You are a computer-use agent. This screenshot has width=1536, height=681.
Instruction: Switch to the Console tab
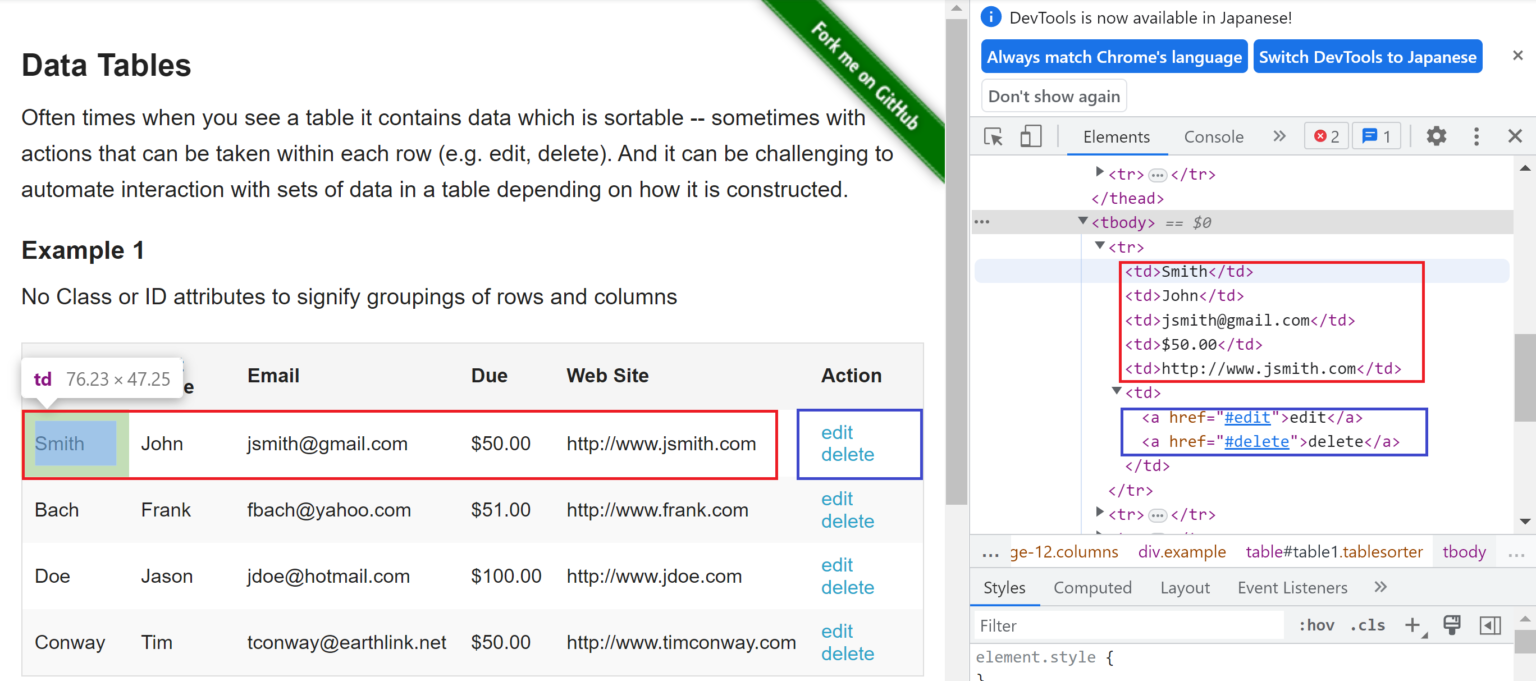tap(1213, 137)
